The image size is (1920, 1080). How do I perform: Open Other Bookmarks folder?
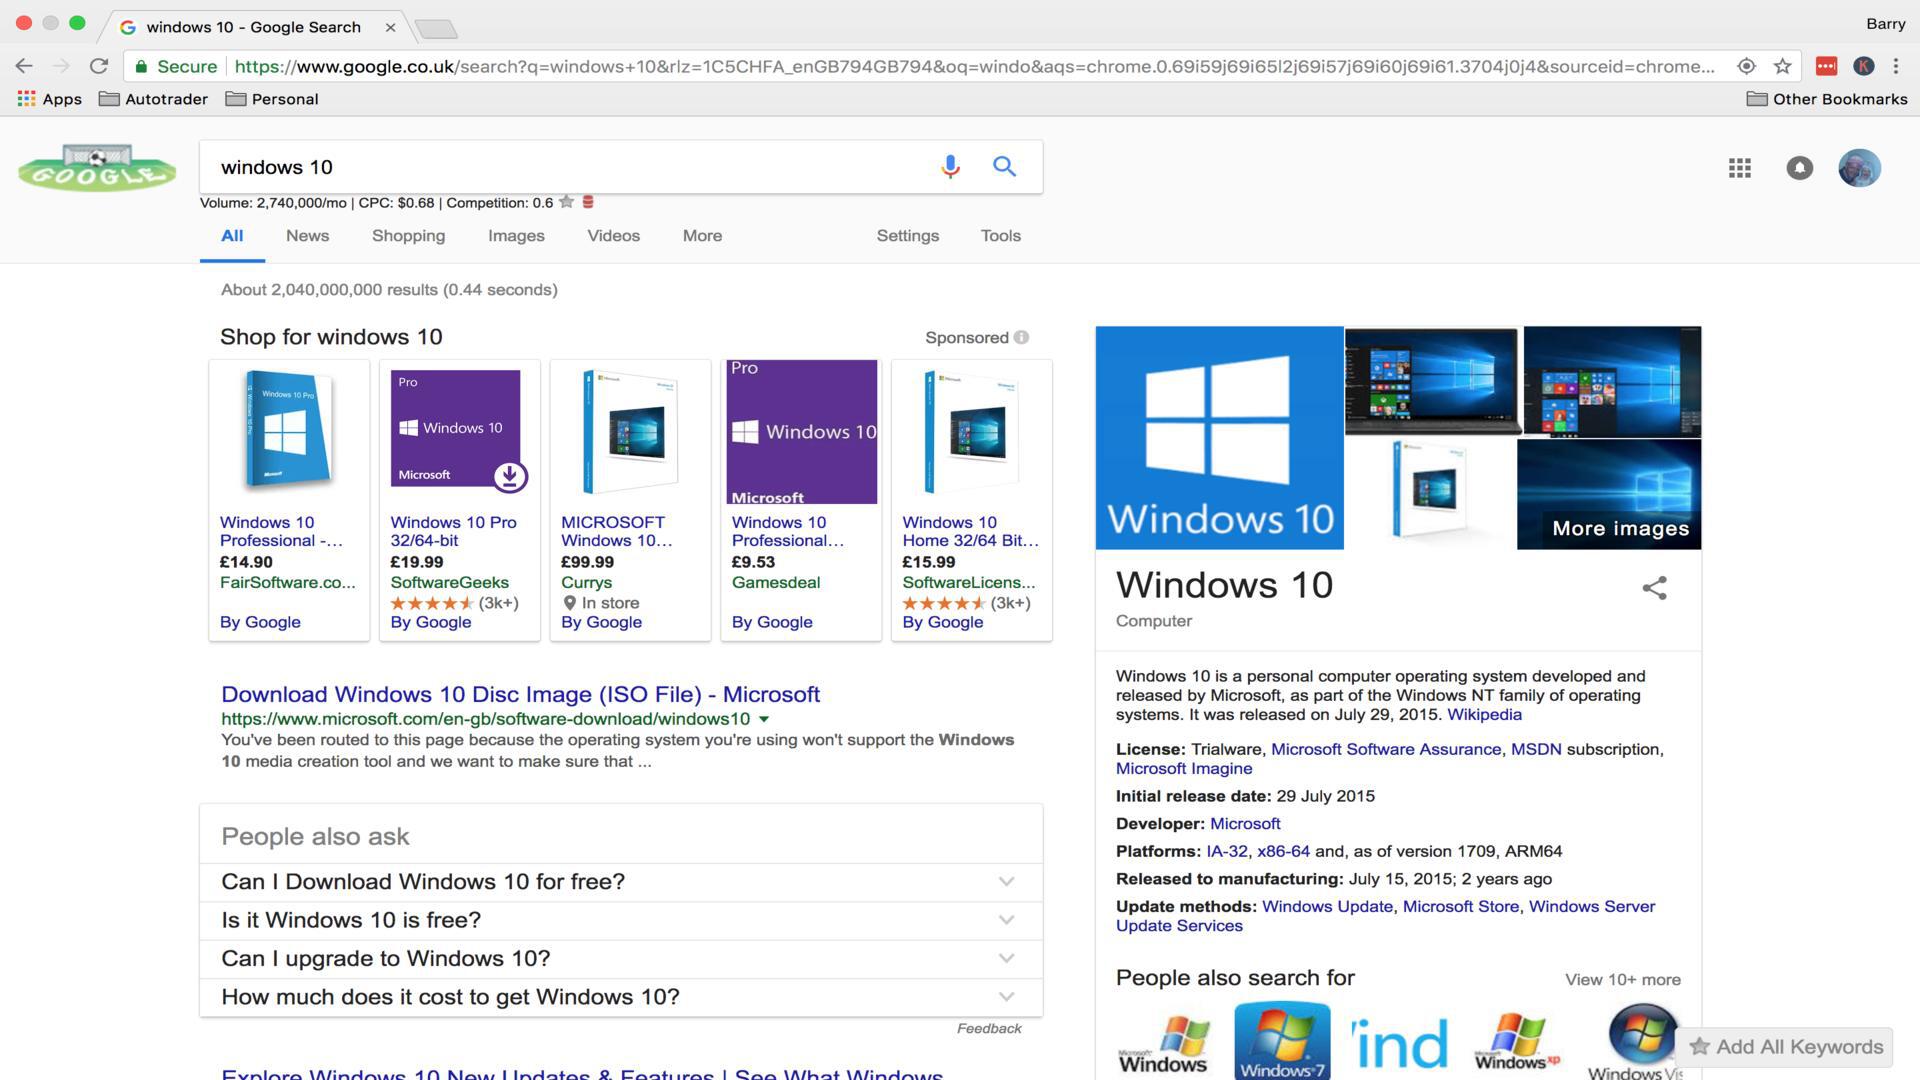tap(1827, 99)
